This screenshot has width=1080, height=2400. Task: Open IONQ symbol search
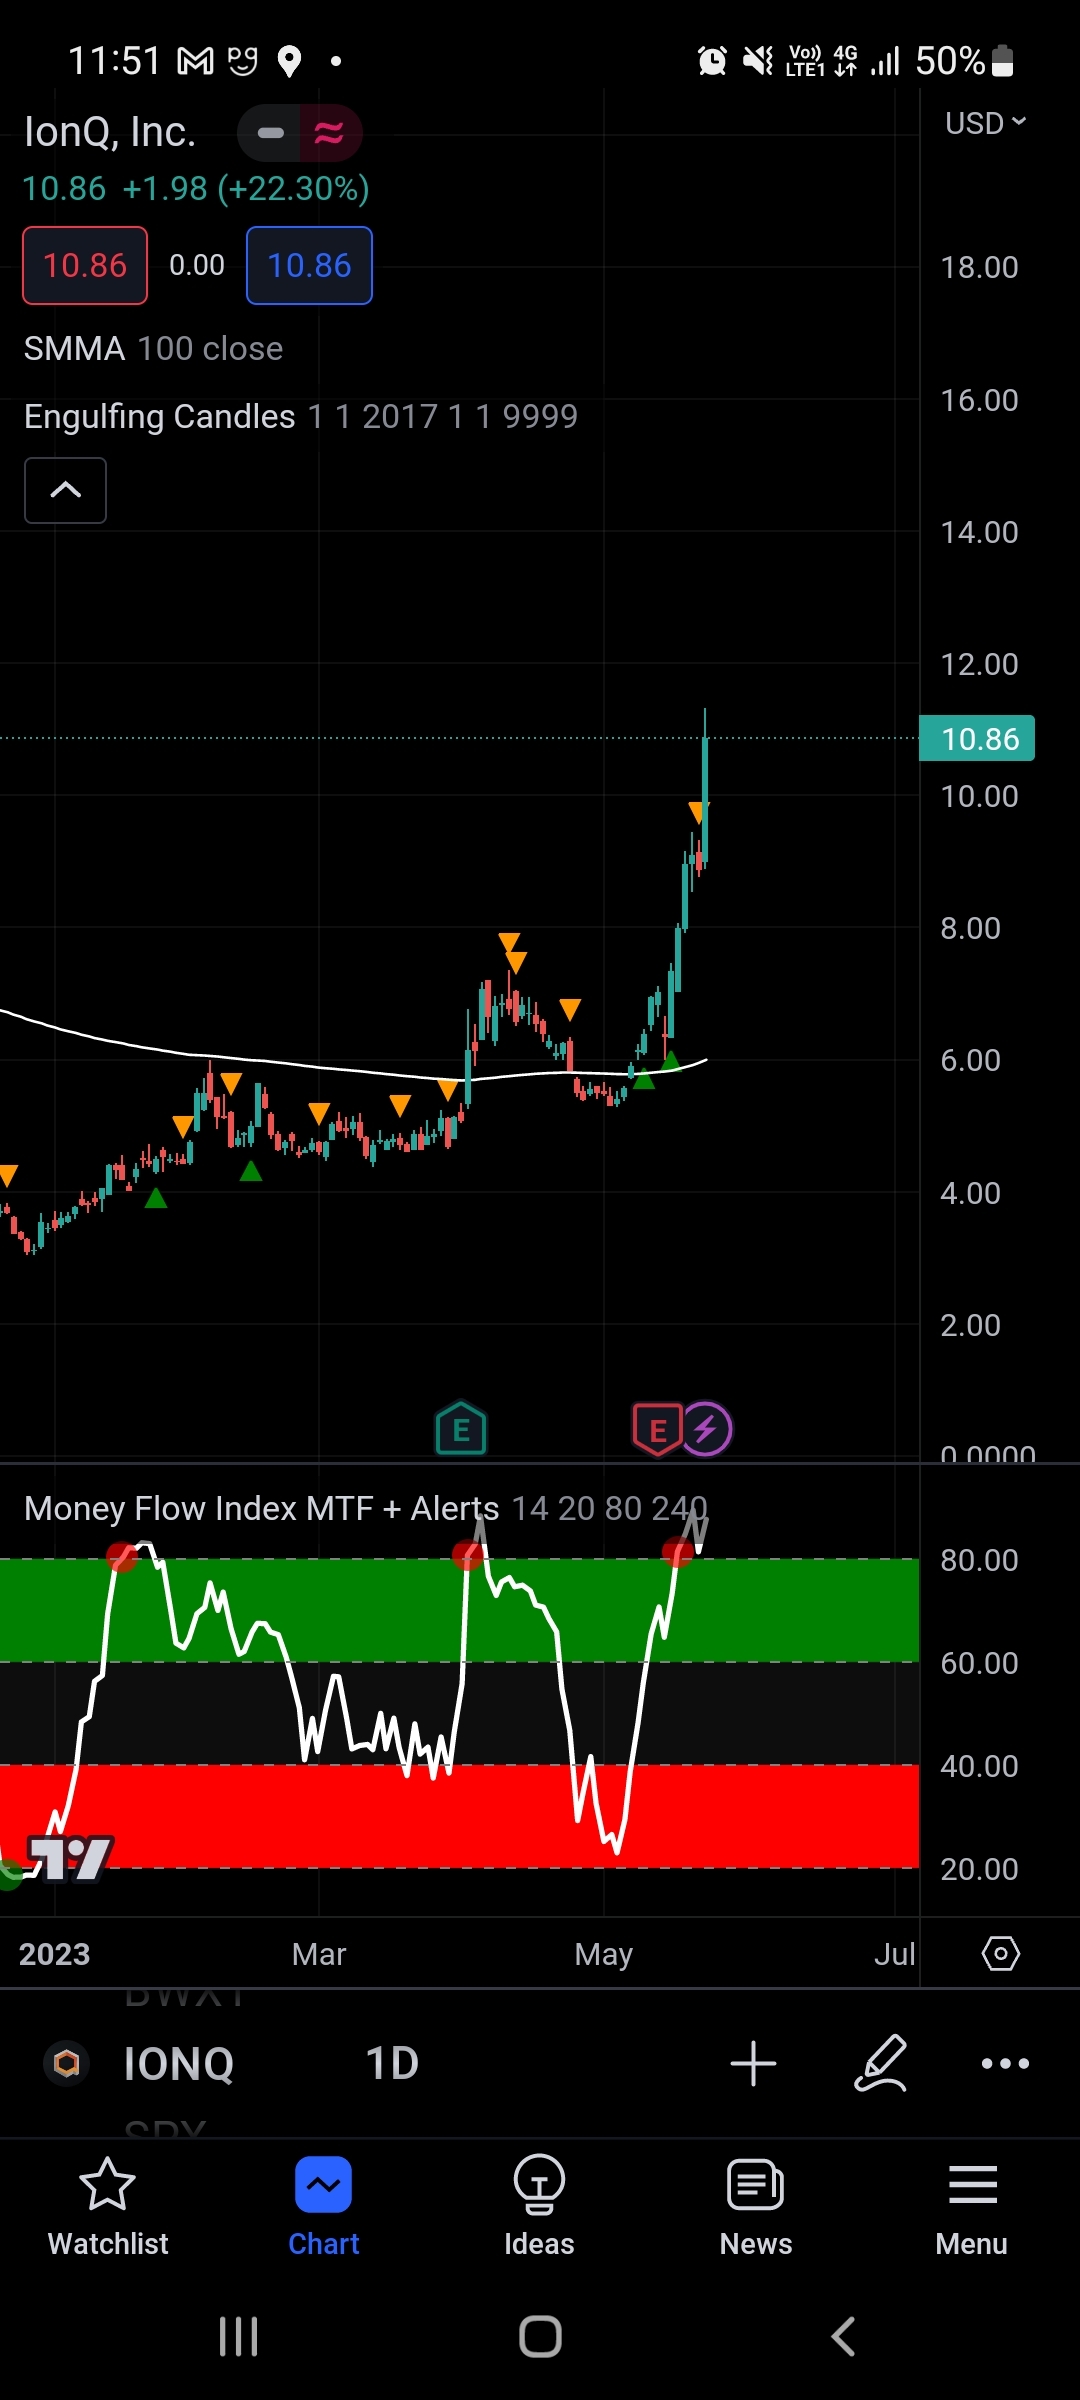click(x=179, y=2064)
